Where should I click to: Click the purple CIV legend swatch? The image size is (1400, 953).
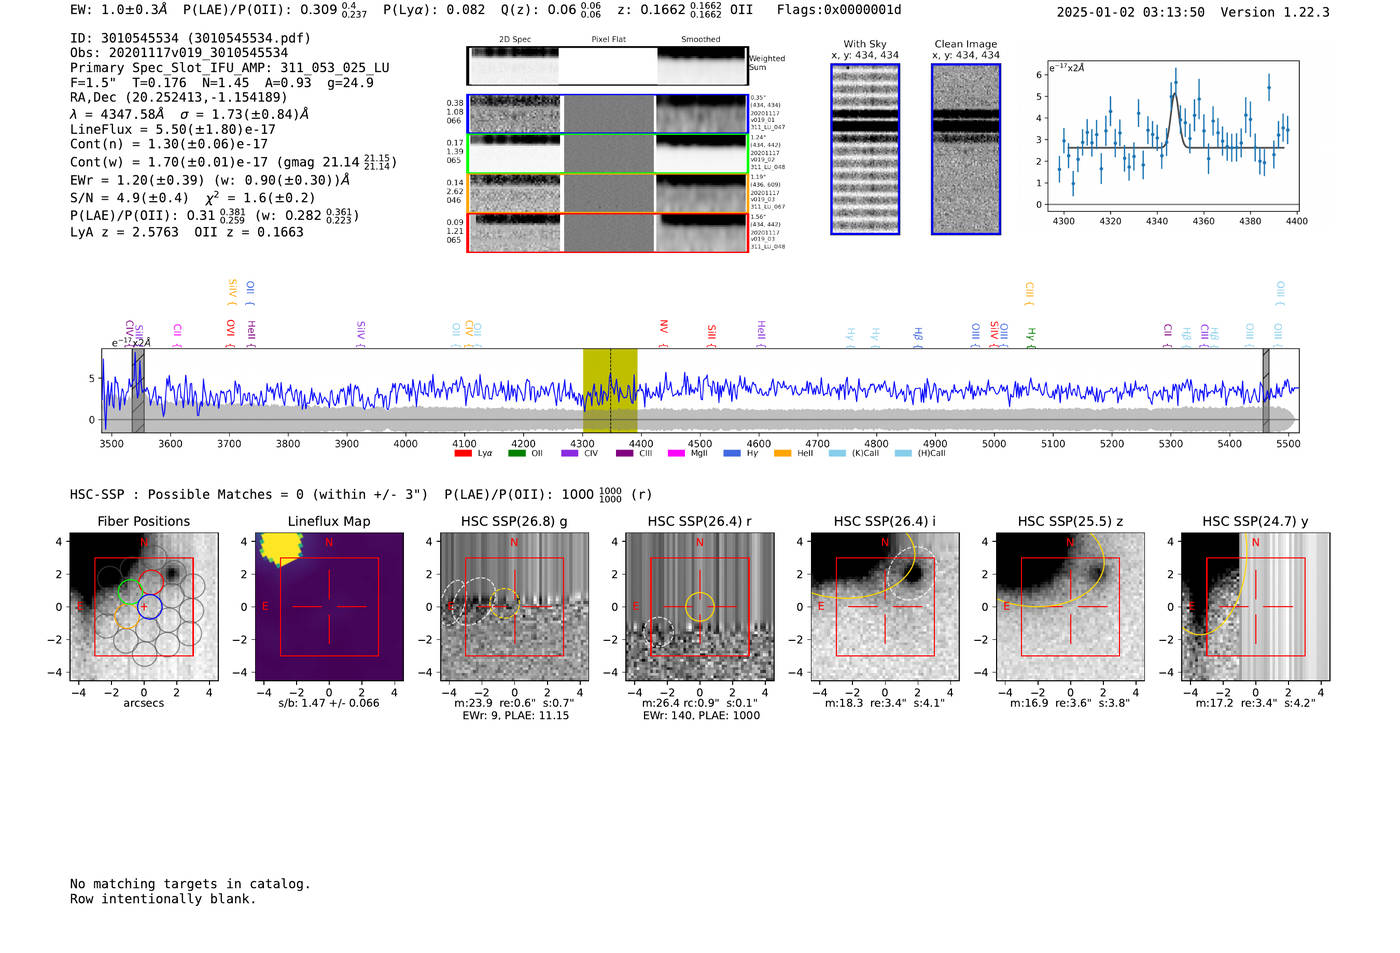(x=569, y=453)
